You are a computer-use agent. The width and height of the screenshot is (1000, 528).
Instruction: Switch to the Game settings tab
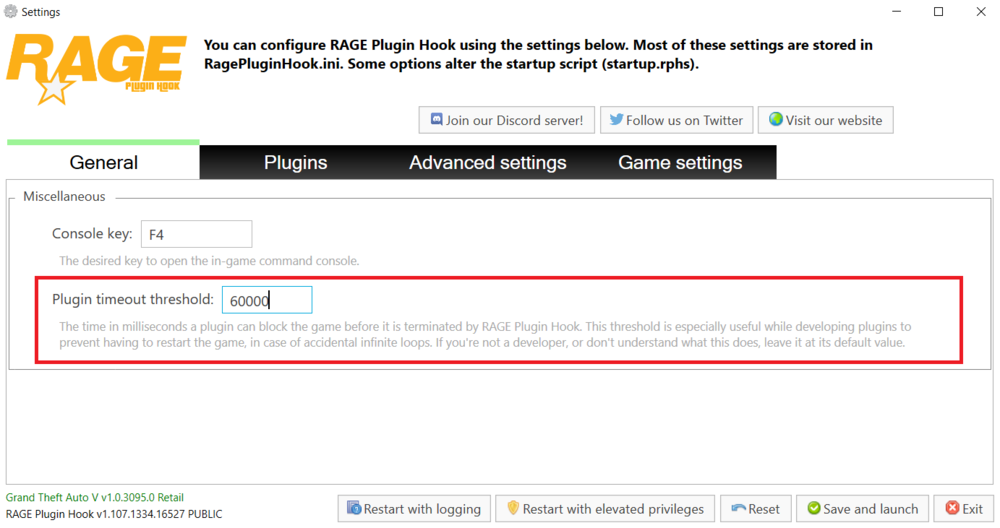[x=680, y=162]
